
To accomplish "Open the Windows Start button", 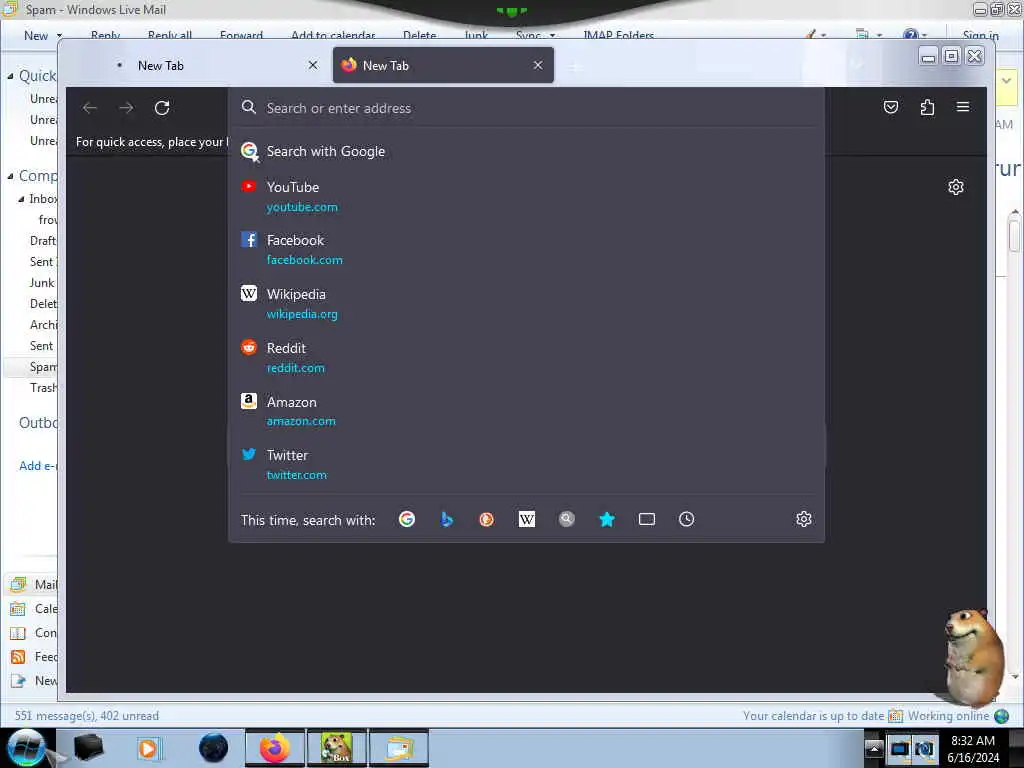I will tap(26, 748).
